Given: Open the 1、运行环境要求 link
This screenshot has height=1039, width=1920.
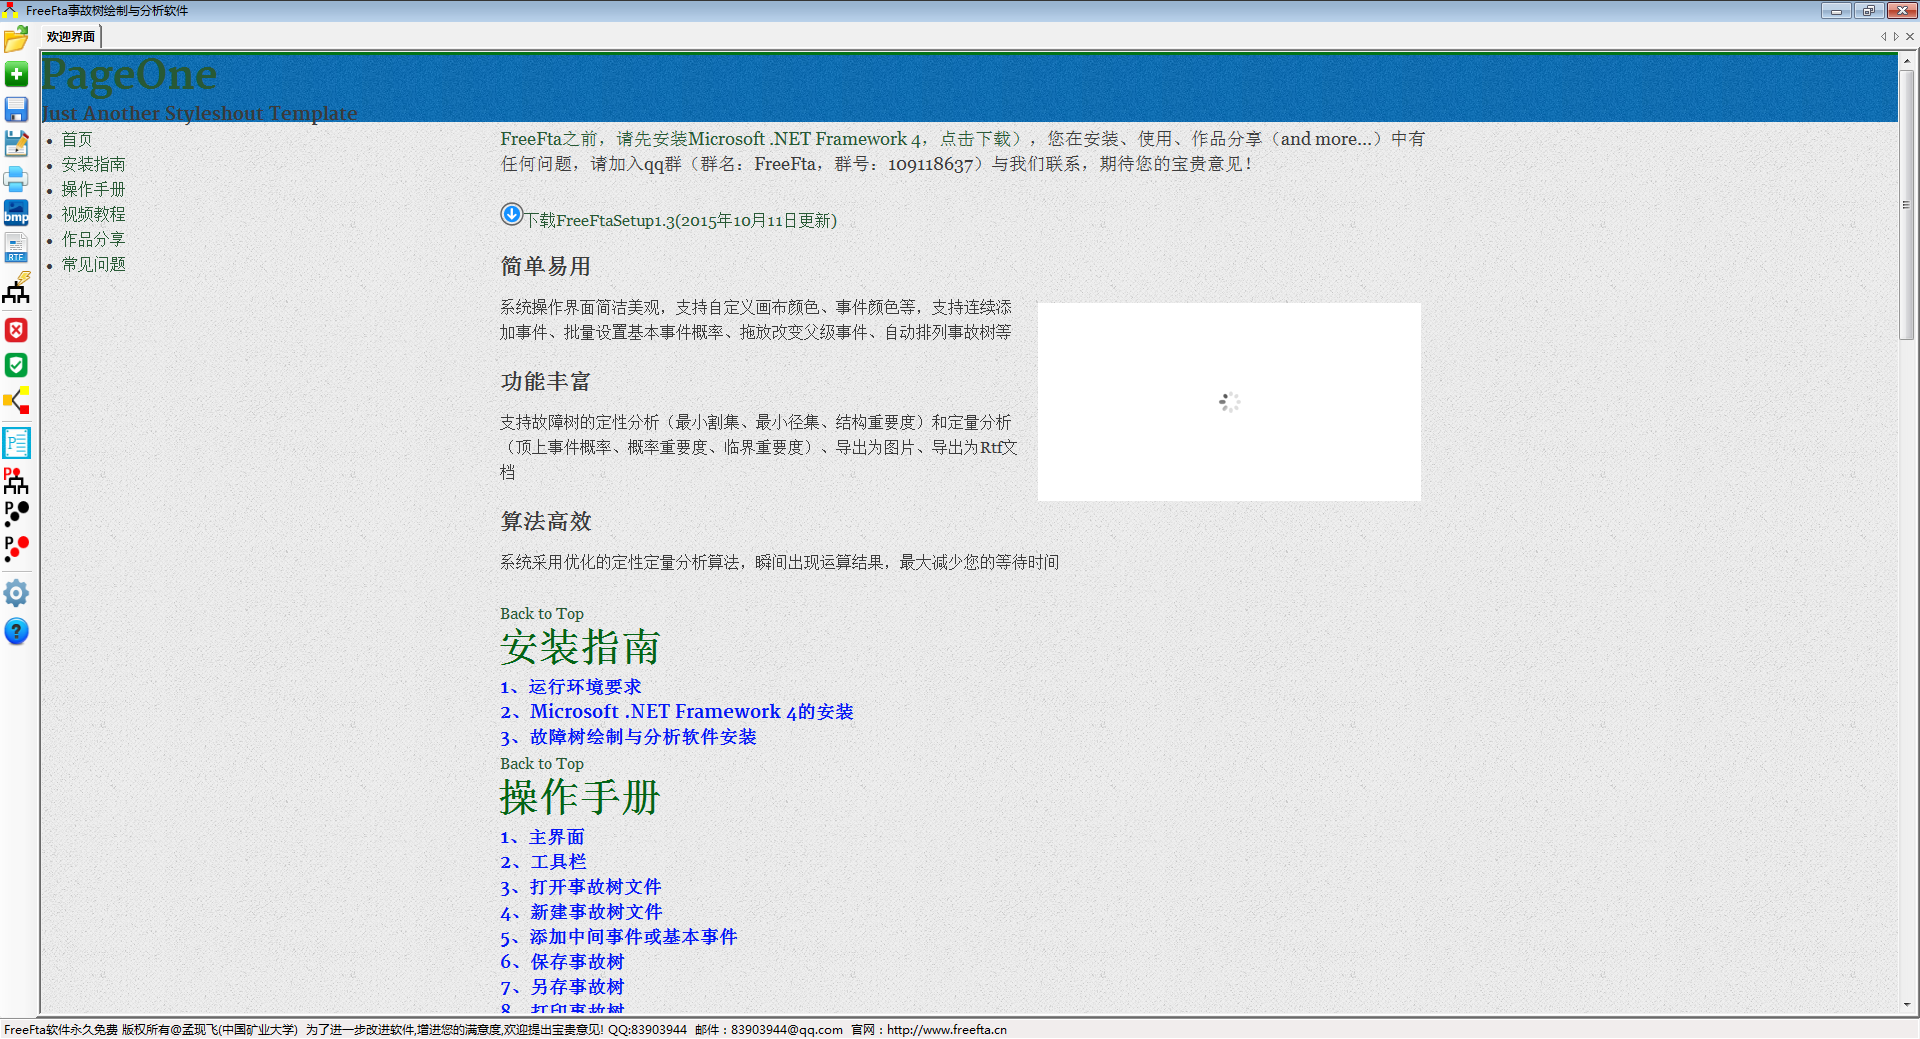Looking at the screenshot, I should click(571, 687).
